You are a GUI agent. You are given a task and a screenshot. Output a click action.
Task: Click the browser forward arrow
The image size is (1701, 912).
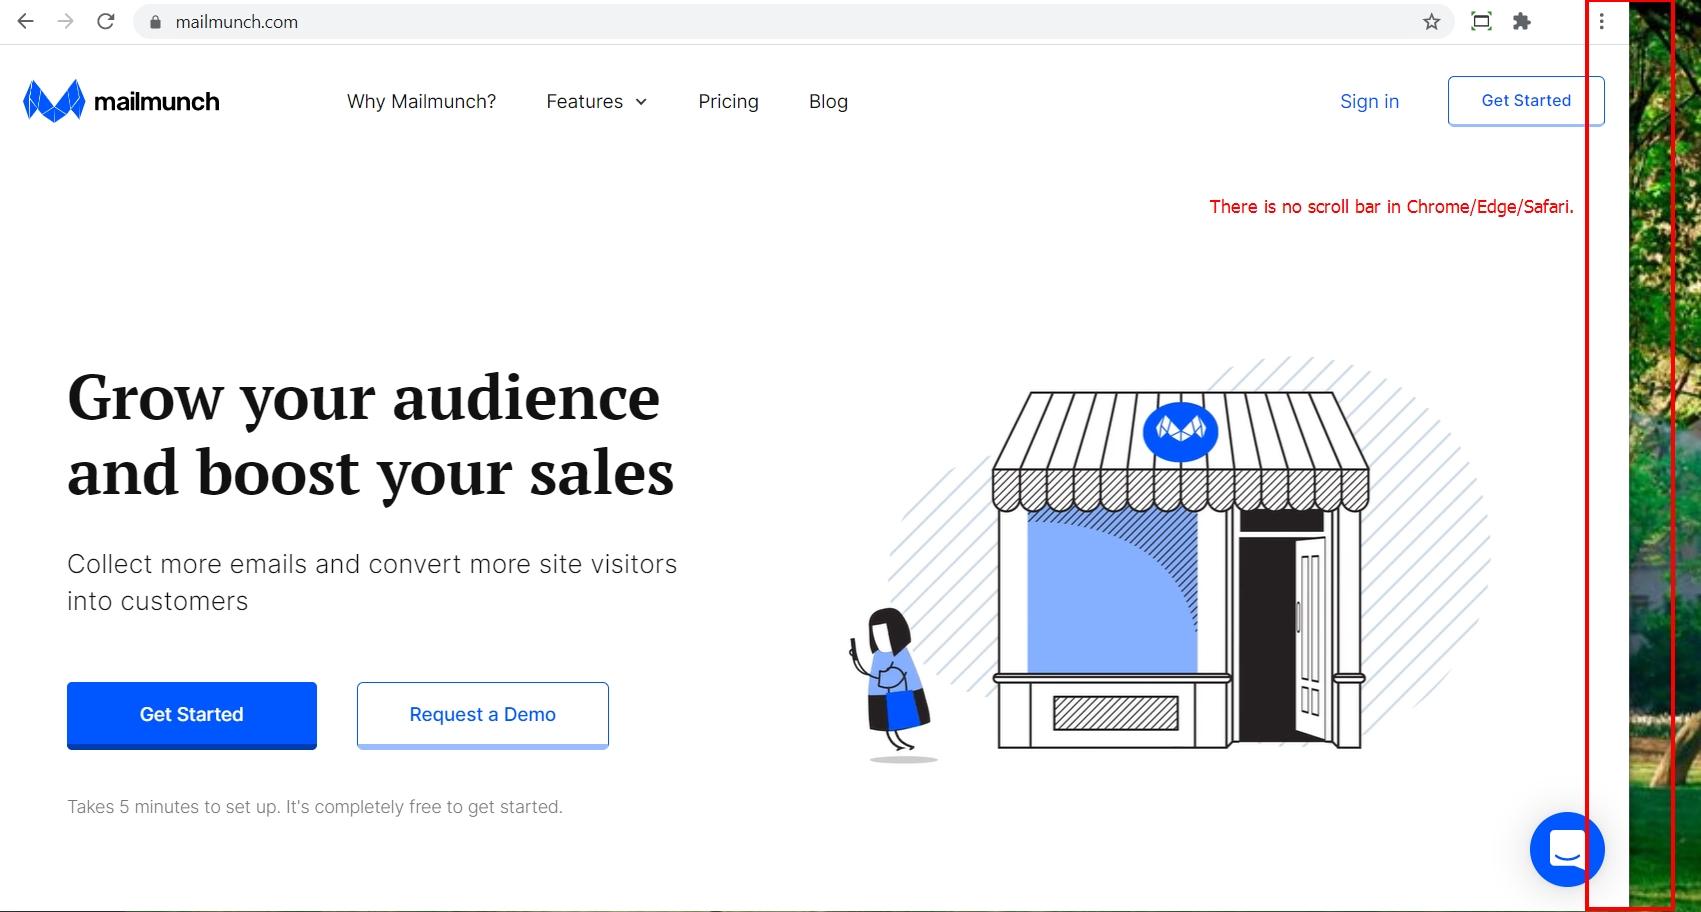point(66,21)
